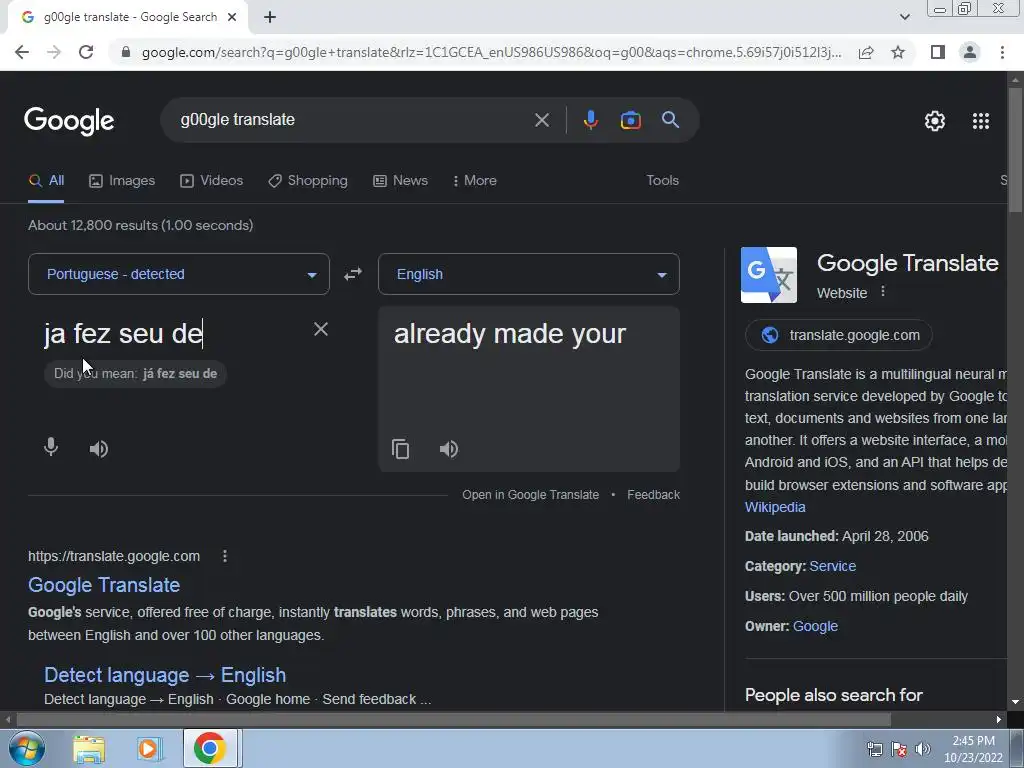Open the site info lock icon

coord(126,52)
